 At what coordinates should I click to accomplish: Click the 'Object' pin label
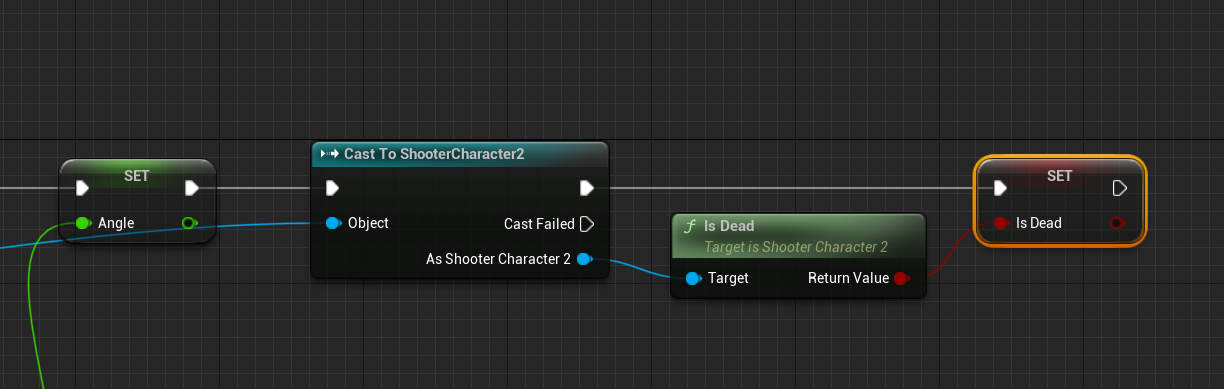tap(368, 223)
